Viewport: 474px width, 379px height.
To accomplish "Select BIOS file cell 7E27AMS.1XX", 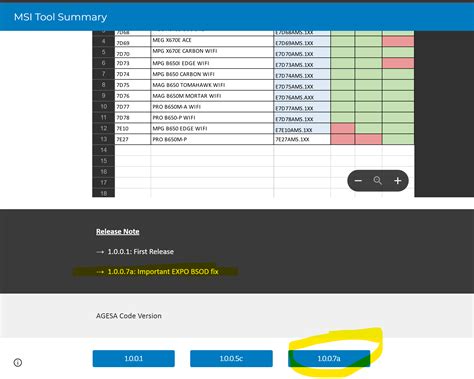I will pos(302,139).
